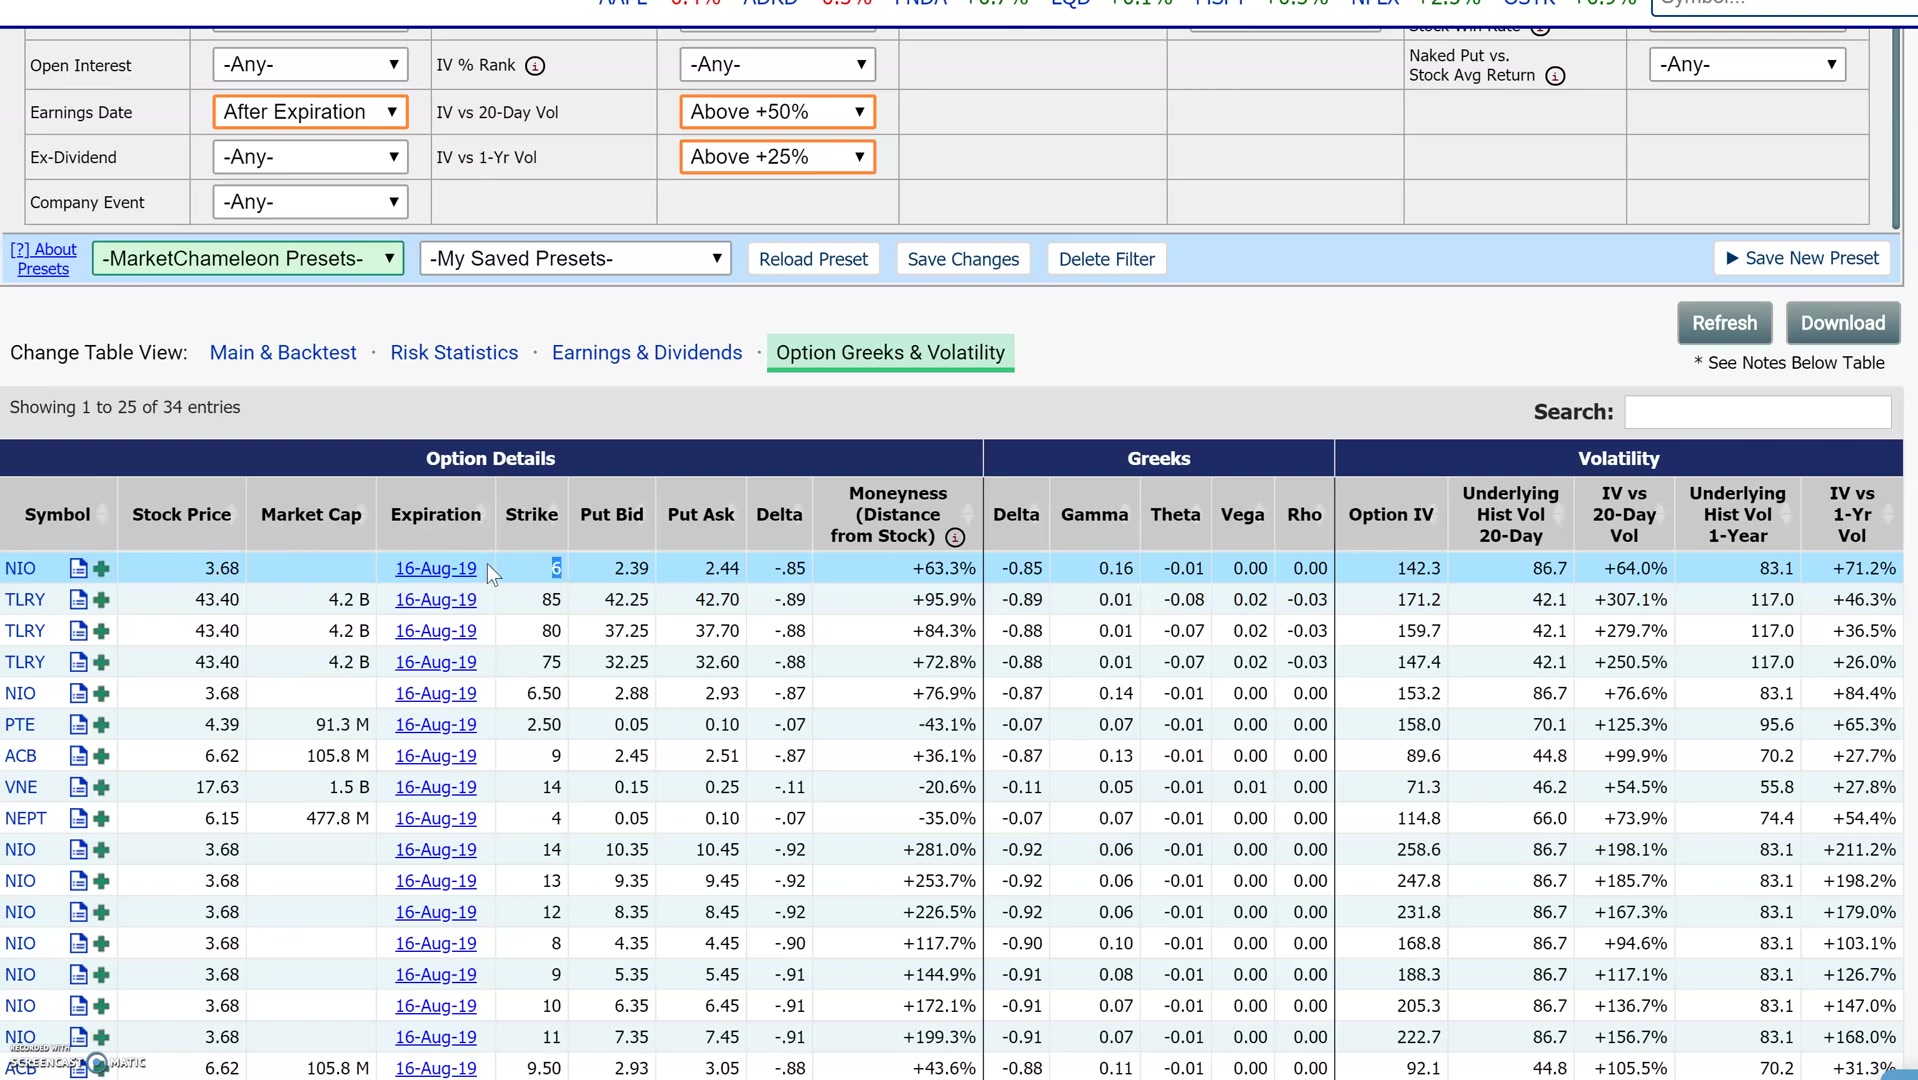The image size is (1918, 1080).
Task: Click plus icon in ACB strike 9 row
Action: [x=101, y=756]
